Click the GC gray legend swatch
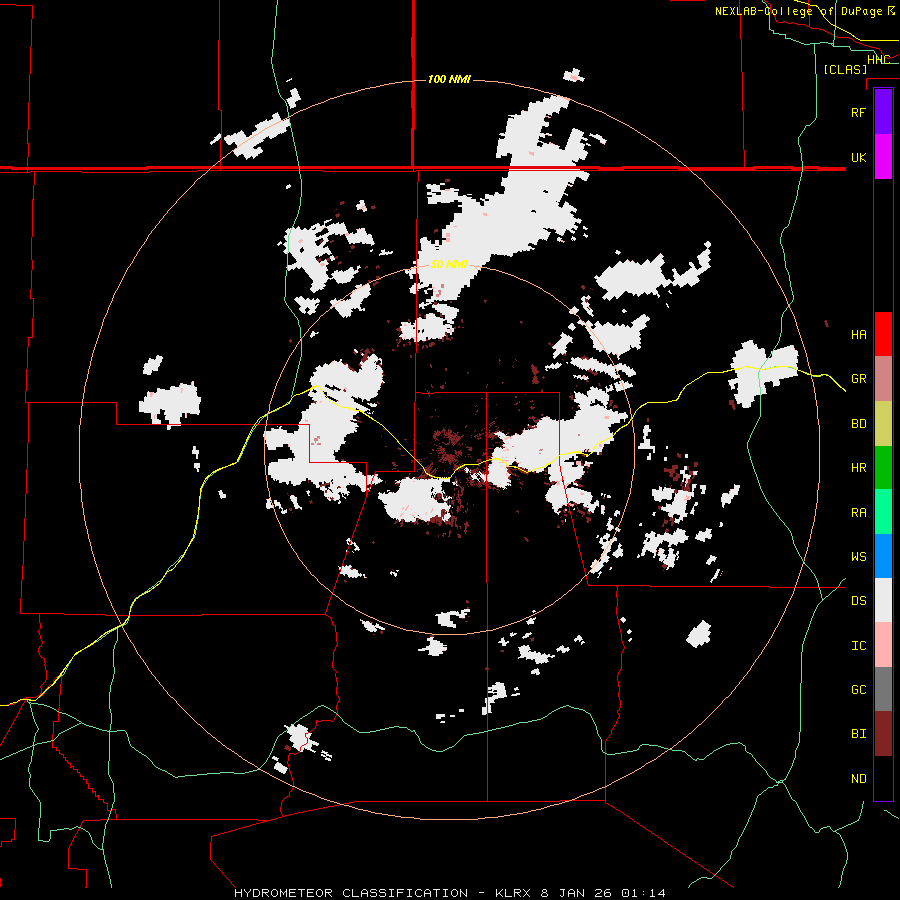The width and height of the screenshot is (900, 900). click(883, 689)
